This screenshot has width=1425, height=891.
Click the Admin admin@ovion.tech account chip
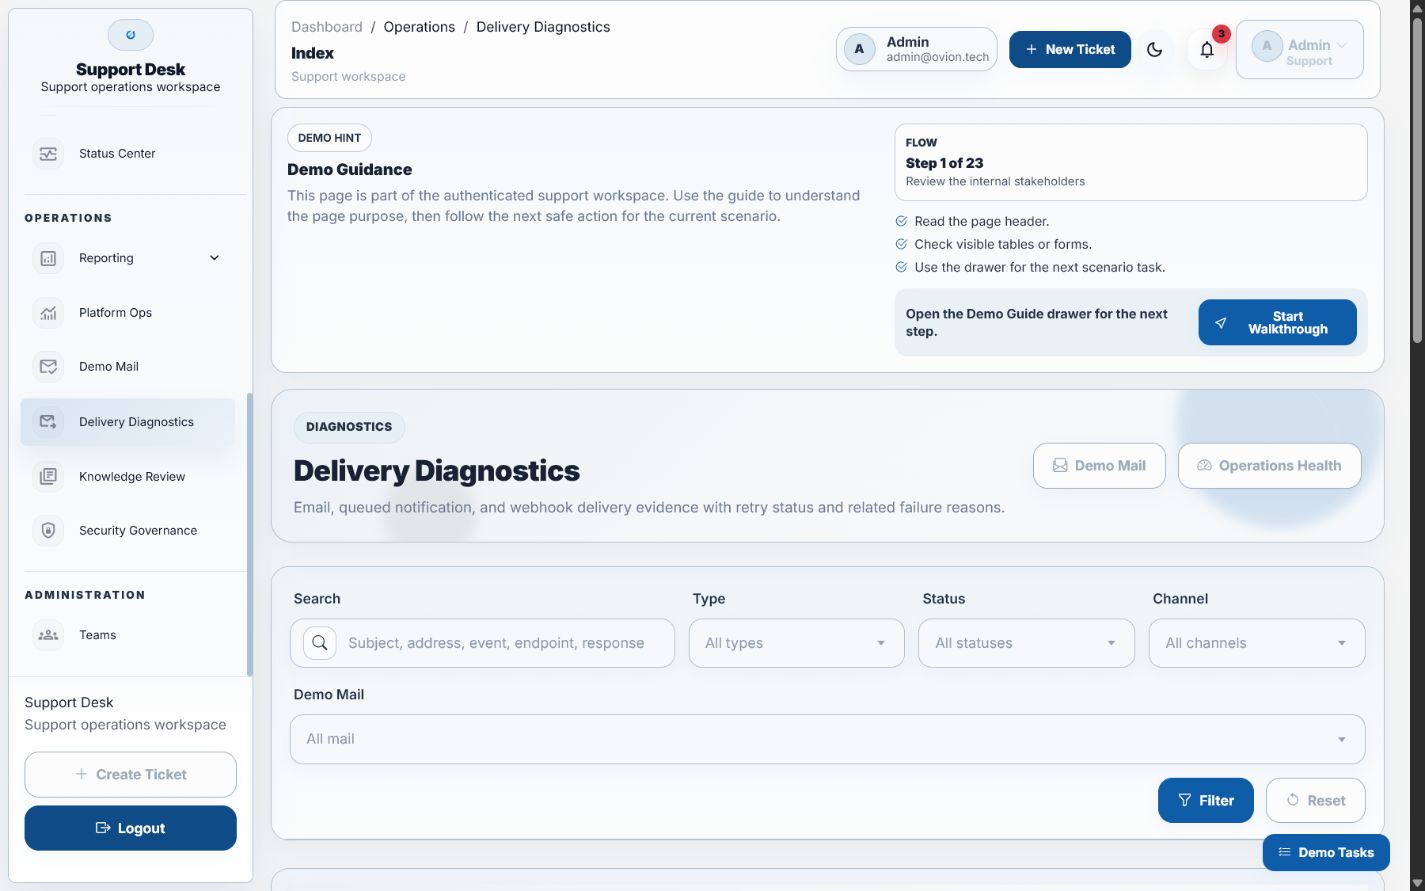(917, 49)
